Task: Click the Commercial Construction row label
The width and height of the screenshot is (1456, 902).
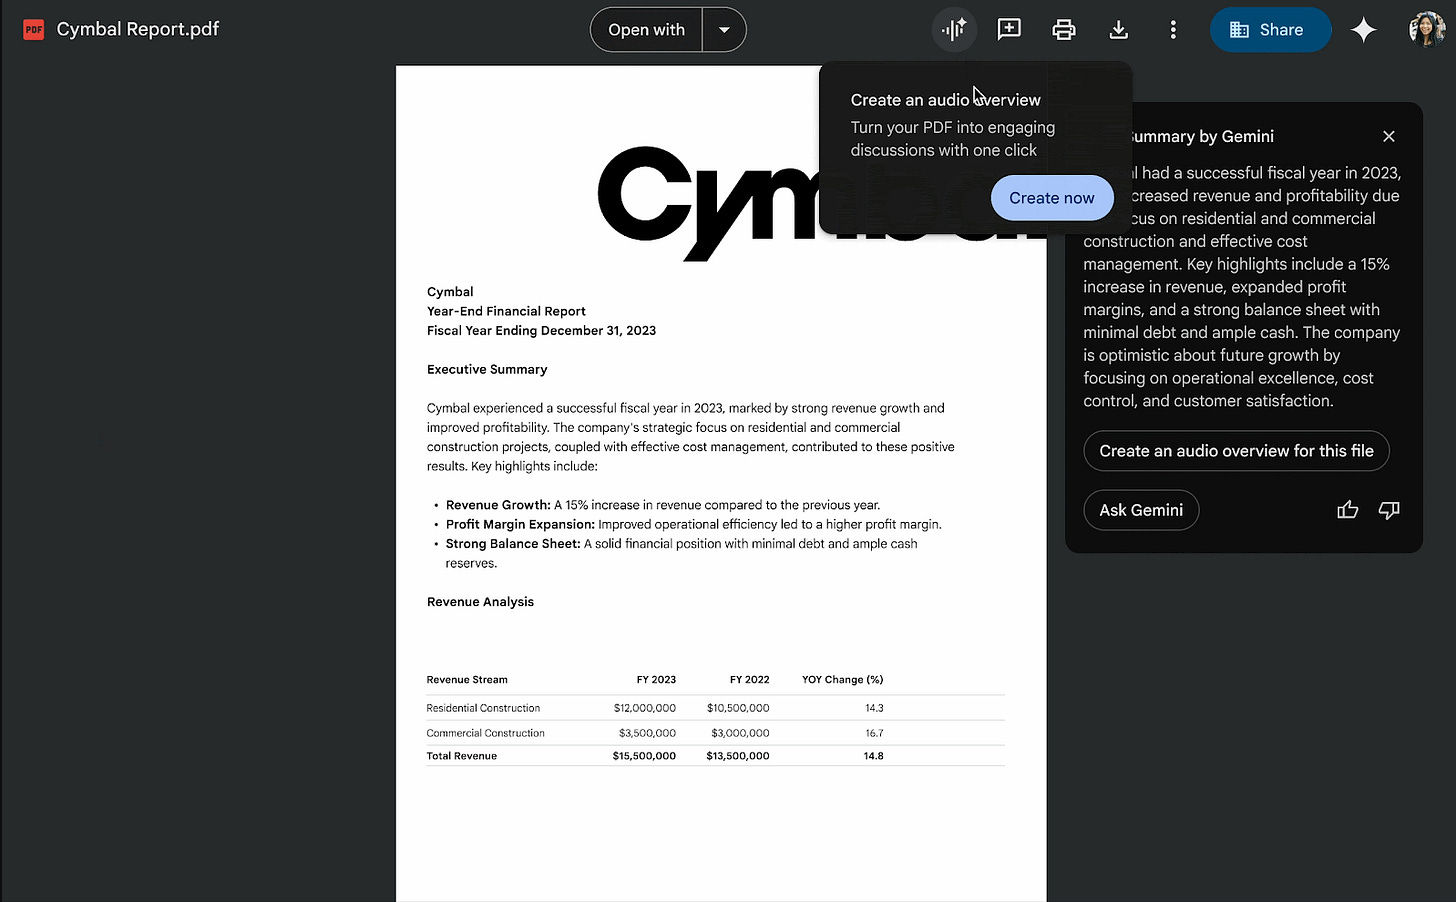Action: 486,733
